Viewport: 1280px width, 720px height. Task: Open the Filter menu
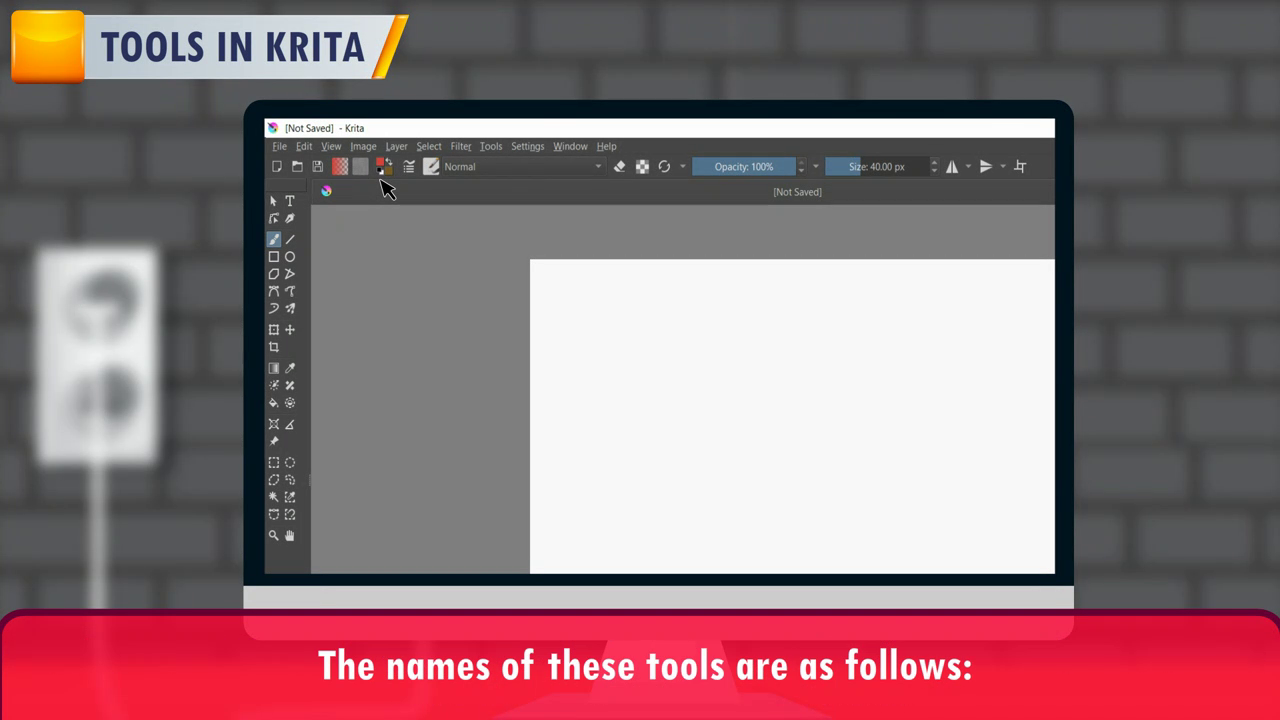point(460,146)
